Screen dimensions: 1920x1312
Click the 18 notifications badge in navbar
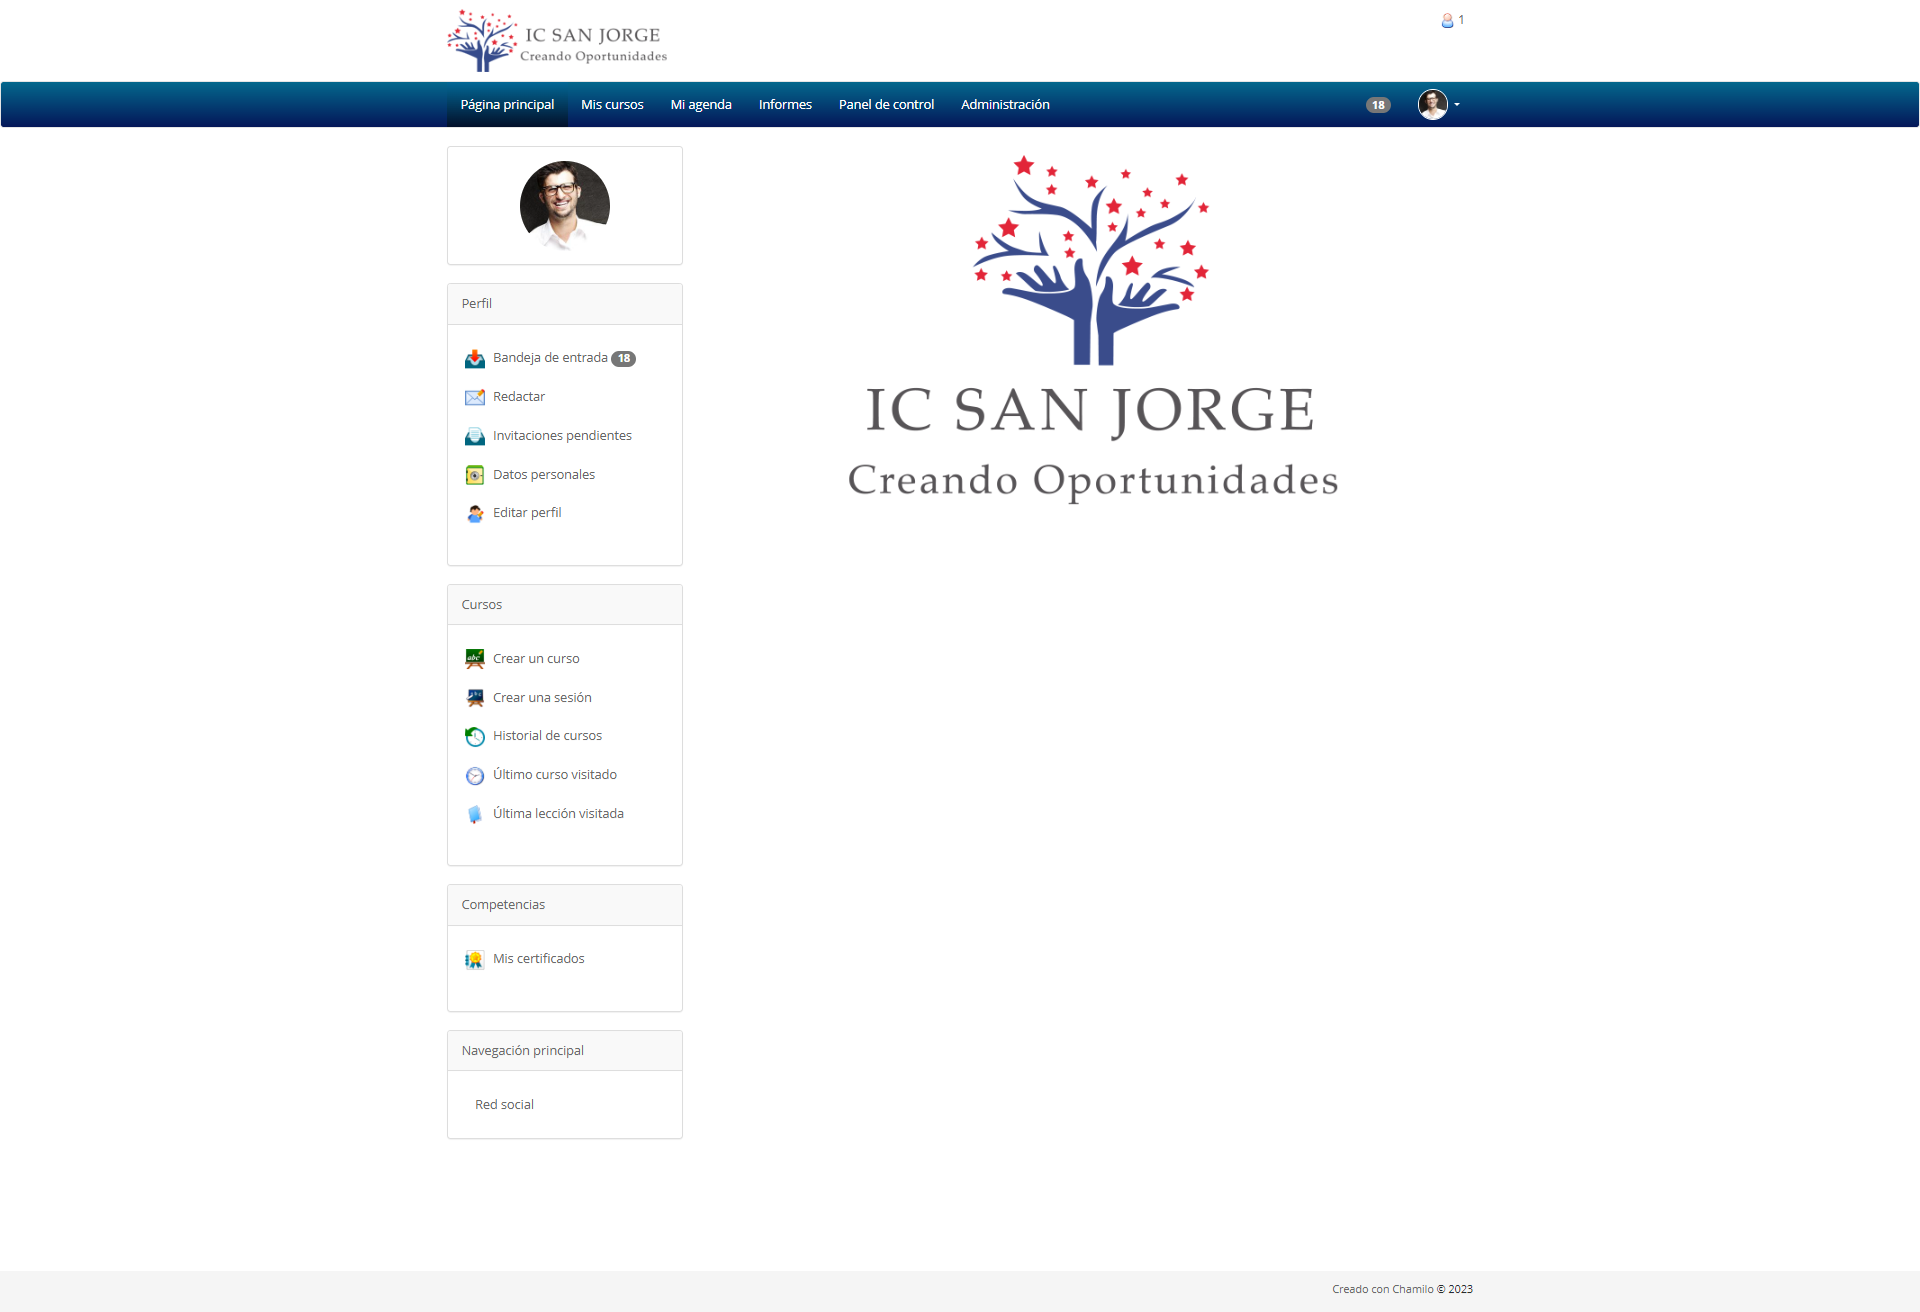coord(1378,105)
